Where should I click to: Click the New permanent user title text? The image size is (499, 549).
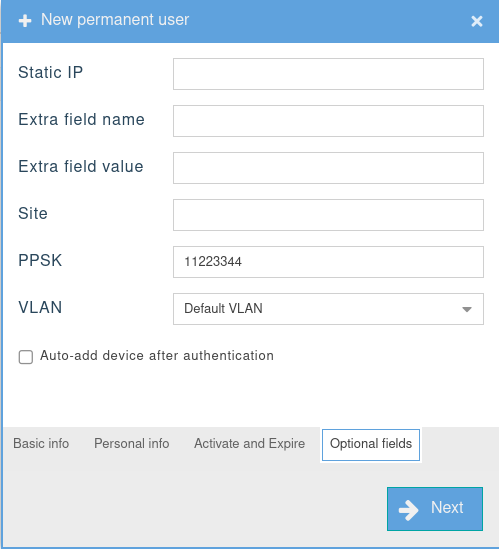tap(115, 20)
